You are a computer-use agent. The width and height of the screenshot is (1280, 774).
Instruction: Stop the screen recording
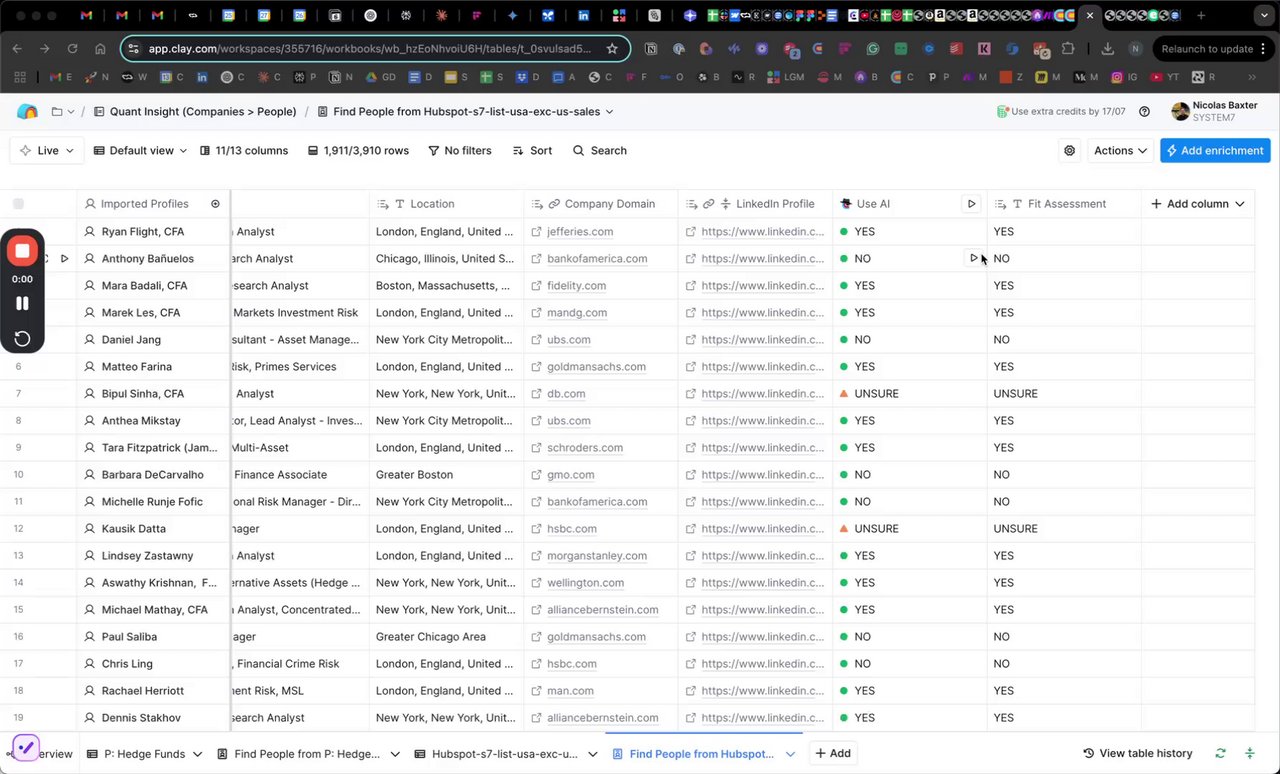pyautogui.click(x=22, y=251)
